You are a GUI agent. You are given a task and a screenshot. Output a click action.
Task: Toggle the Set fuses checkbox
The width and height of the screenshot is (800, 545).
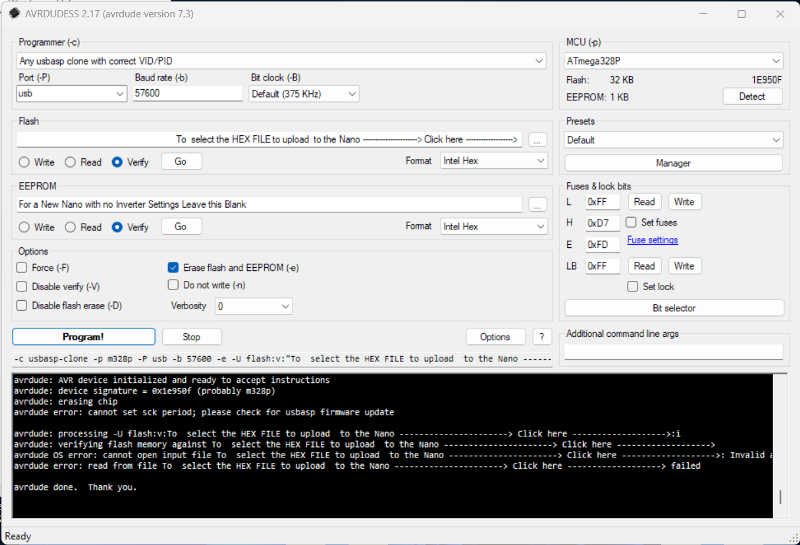coord(631,222)
